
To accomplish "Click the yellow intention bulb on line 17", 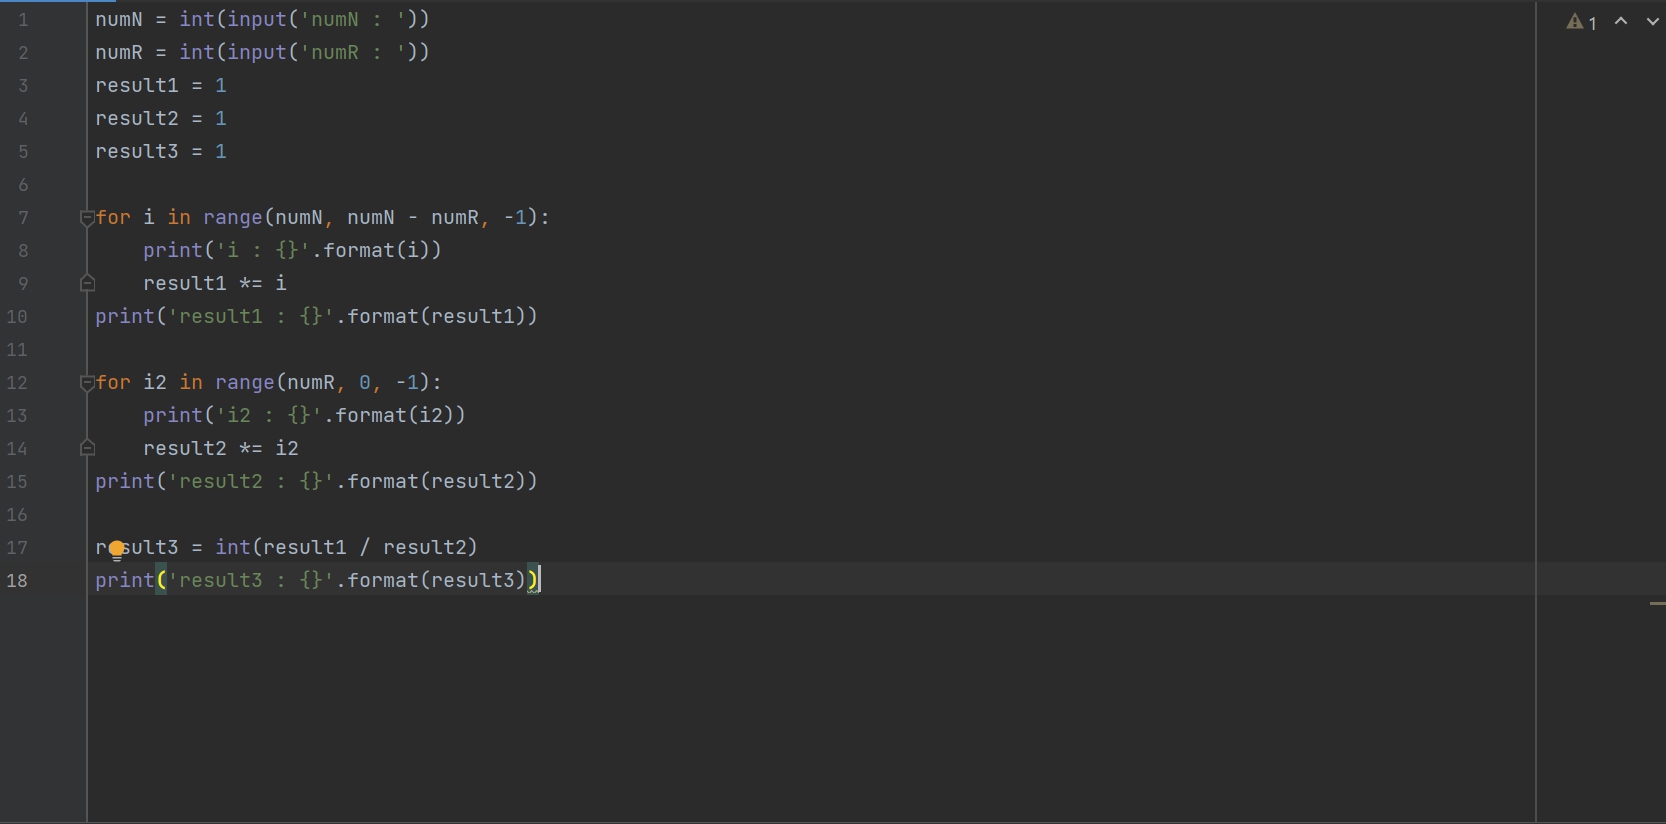I will [x=117, y=549].
